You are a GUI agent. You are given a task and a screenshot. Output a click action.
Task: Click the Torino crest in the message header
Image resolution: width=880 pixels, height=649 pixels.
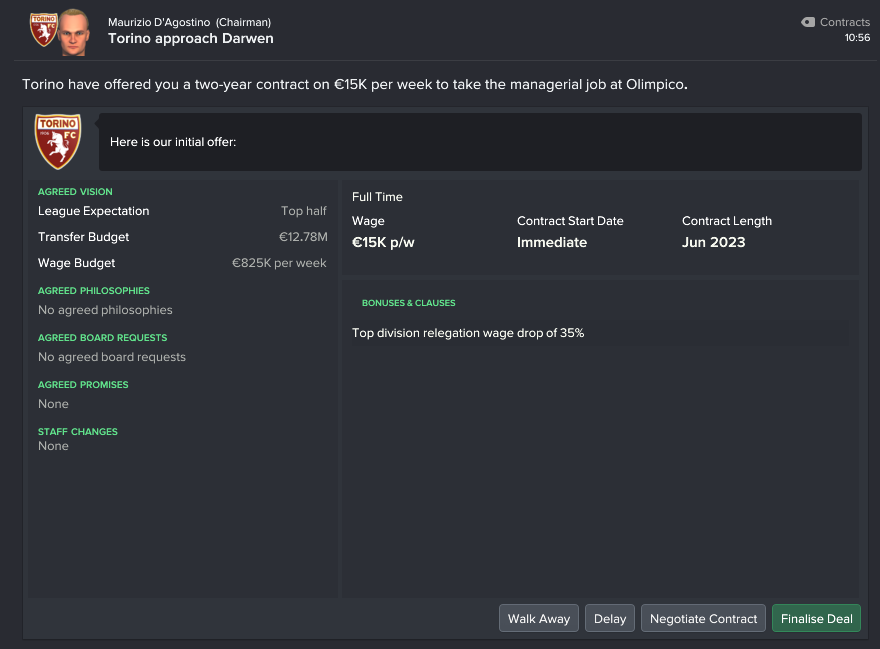click(x=44, y=30)
